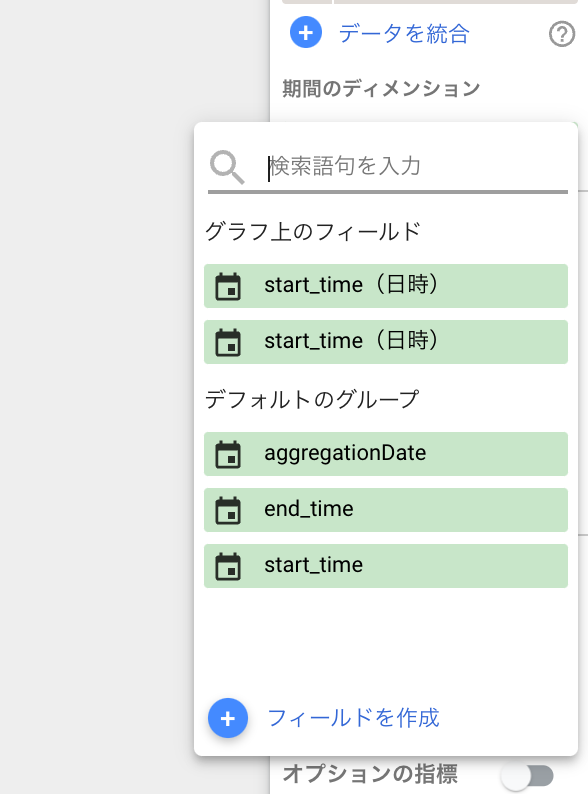Choose the end_time field

coord(386,510)
